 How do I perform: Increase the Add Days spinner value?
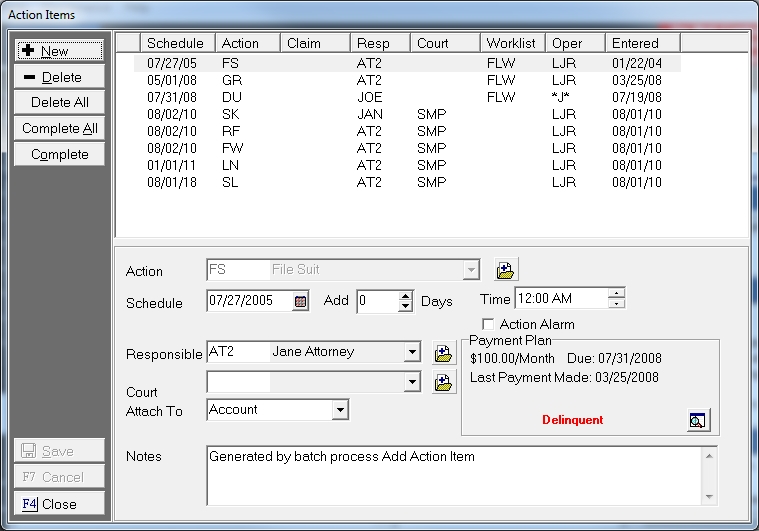click(405, 296)
